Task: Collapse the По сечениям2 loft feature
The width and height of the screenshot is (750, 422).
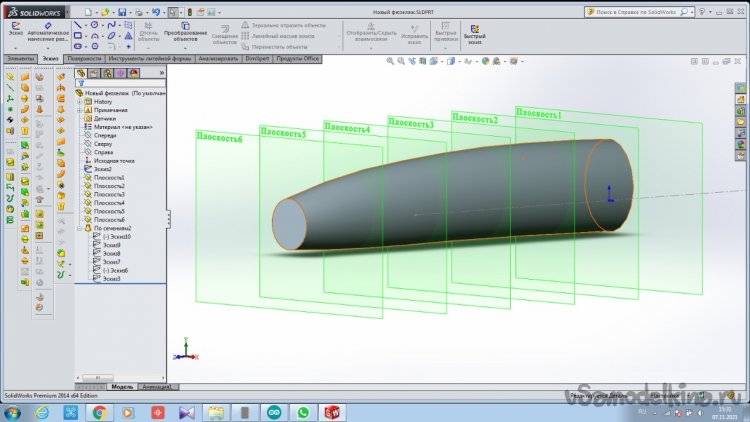Action: tap(80, 228)
